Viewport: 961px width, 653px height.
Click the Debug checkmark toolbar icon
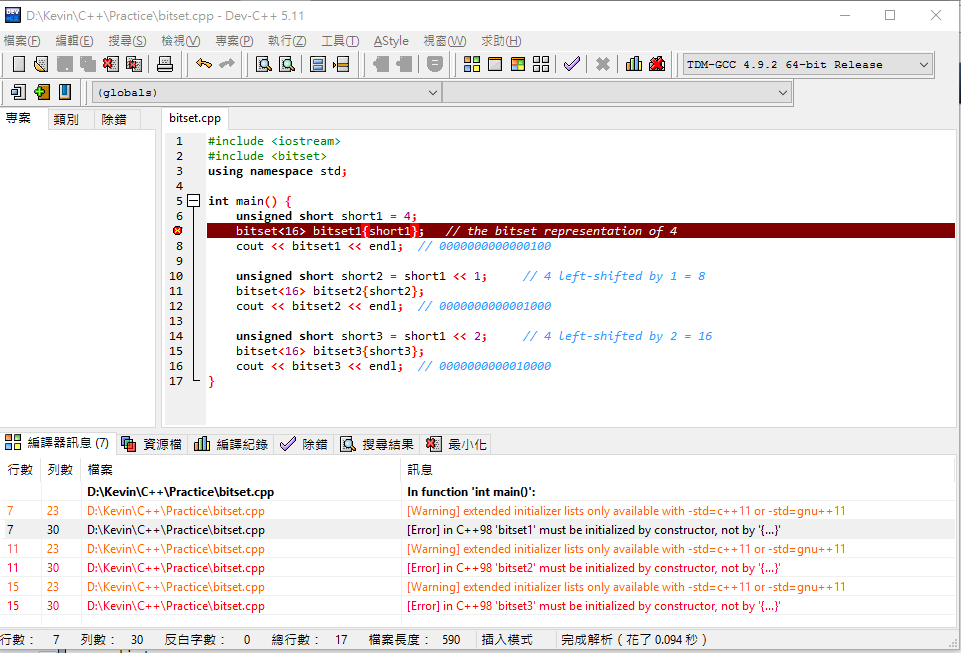(572, 64)
